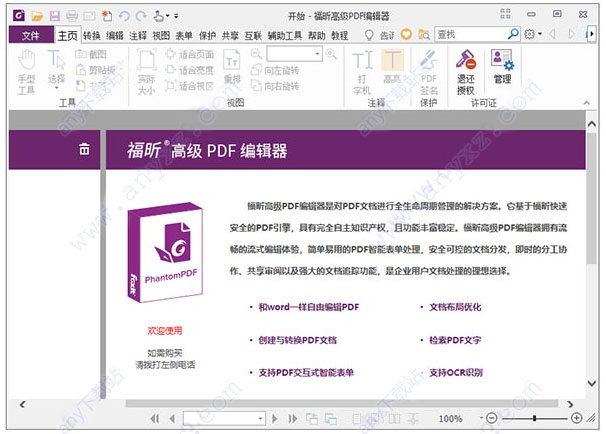This screenshot has height=434, width=606.
Task: Click 向右旋转 rotate right
Action: coord(275,86)
